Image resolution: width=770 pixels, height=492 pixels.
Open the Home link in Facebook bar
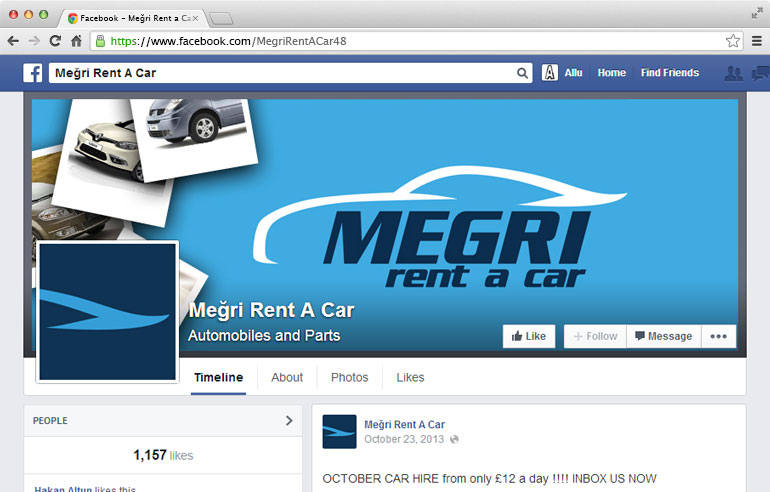point(611,73)
